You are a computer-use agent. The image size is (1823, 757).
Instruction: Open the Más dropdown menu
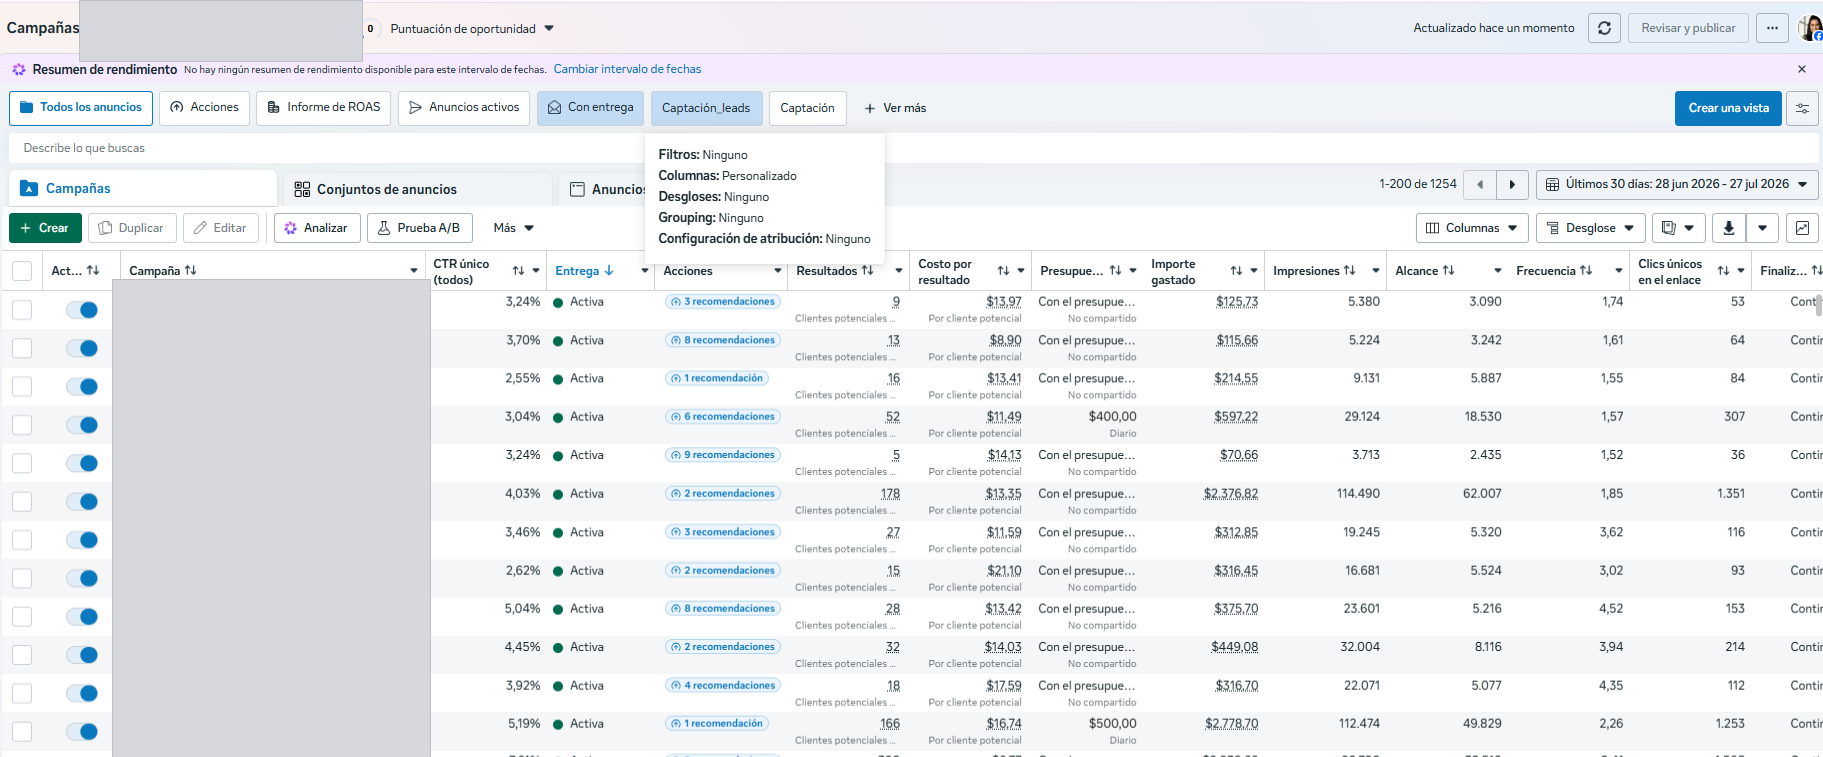513,228
